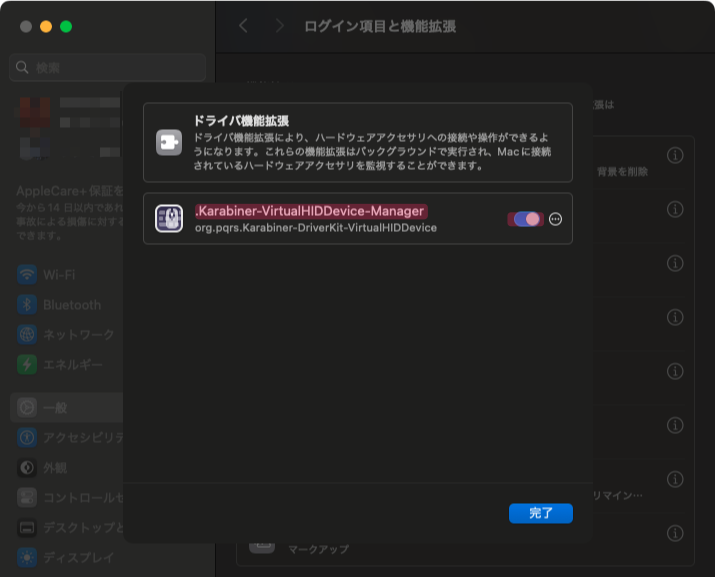Click the 外観 sidebar icon
This screenshot has height=577, width=715.
[x=27, y=468]
